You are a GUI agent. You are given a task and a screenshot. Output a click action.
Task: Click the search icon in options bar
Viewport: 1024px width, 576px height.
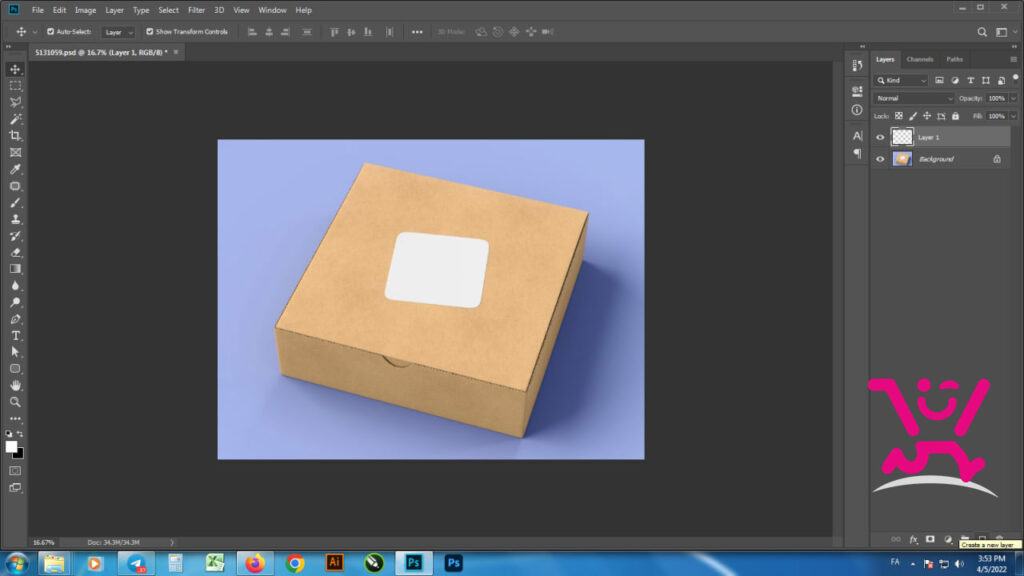click(x=982, y=32)
